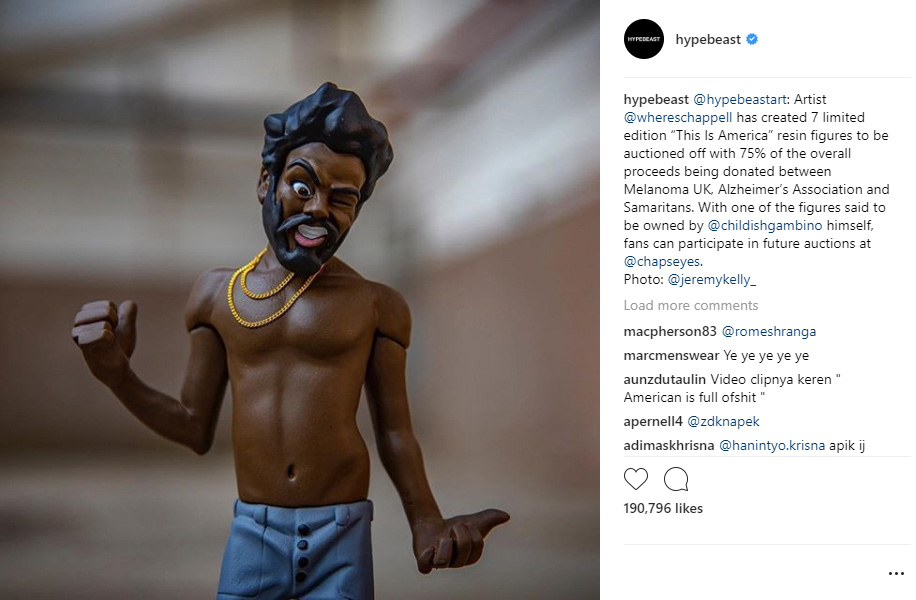Screen dimensions: 916x600
Task: Open the @hypebeastart mention link
Action: click(739, 99)
